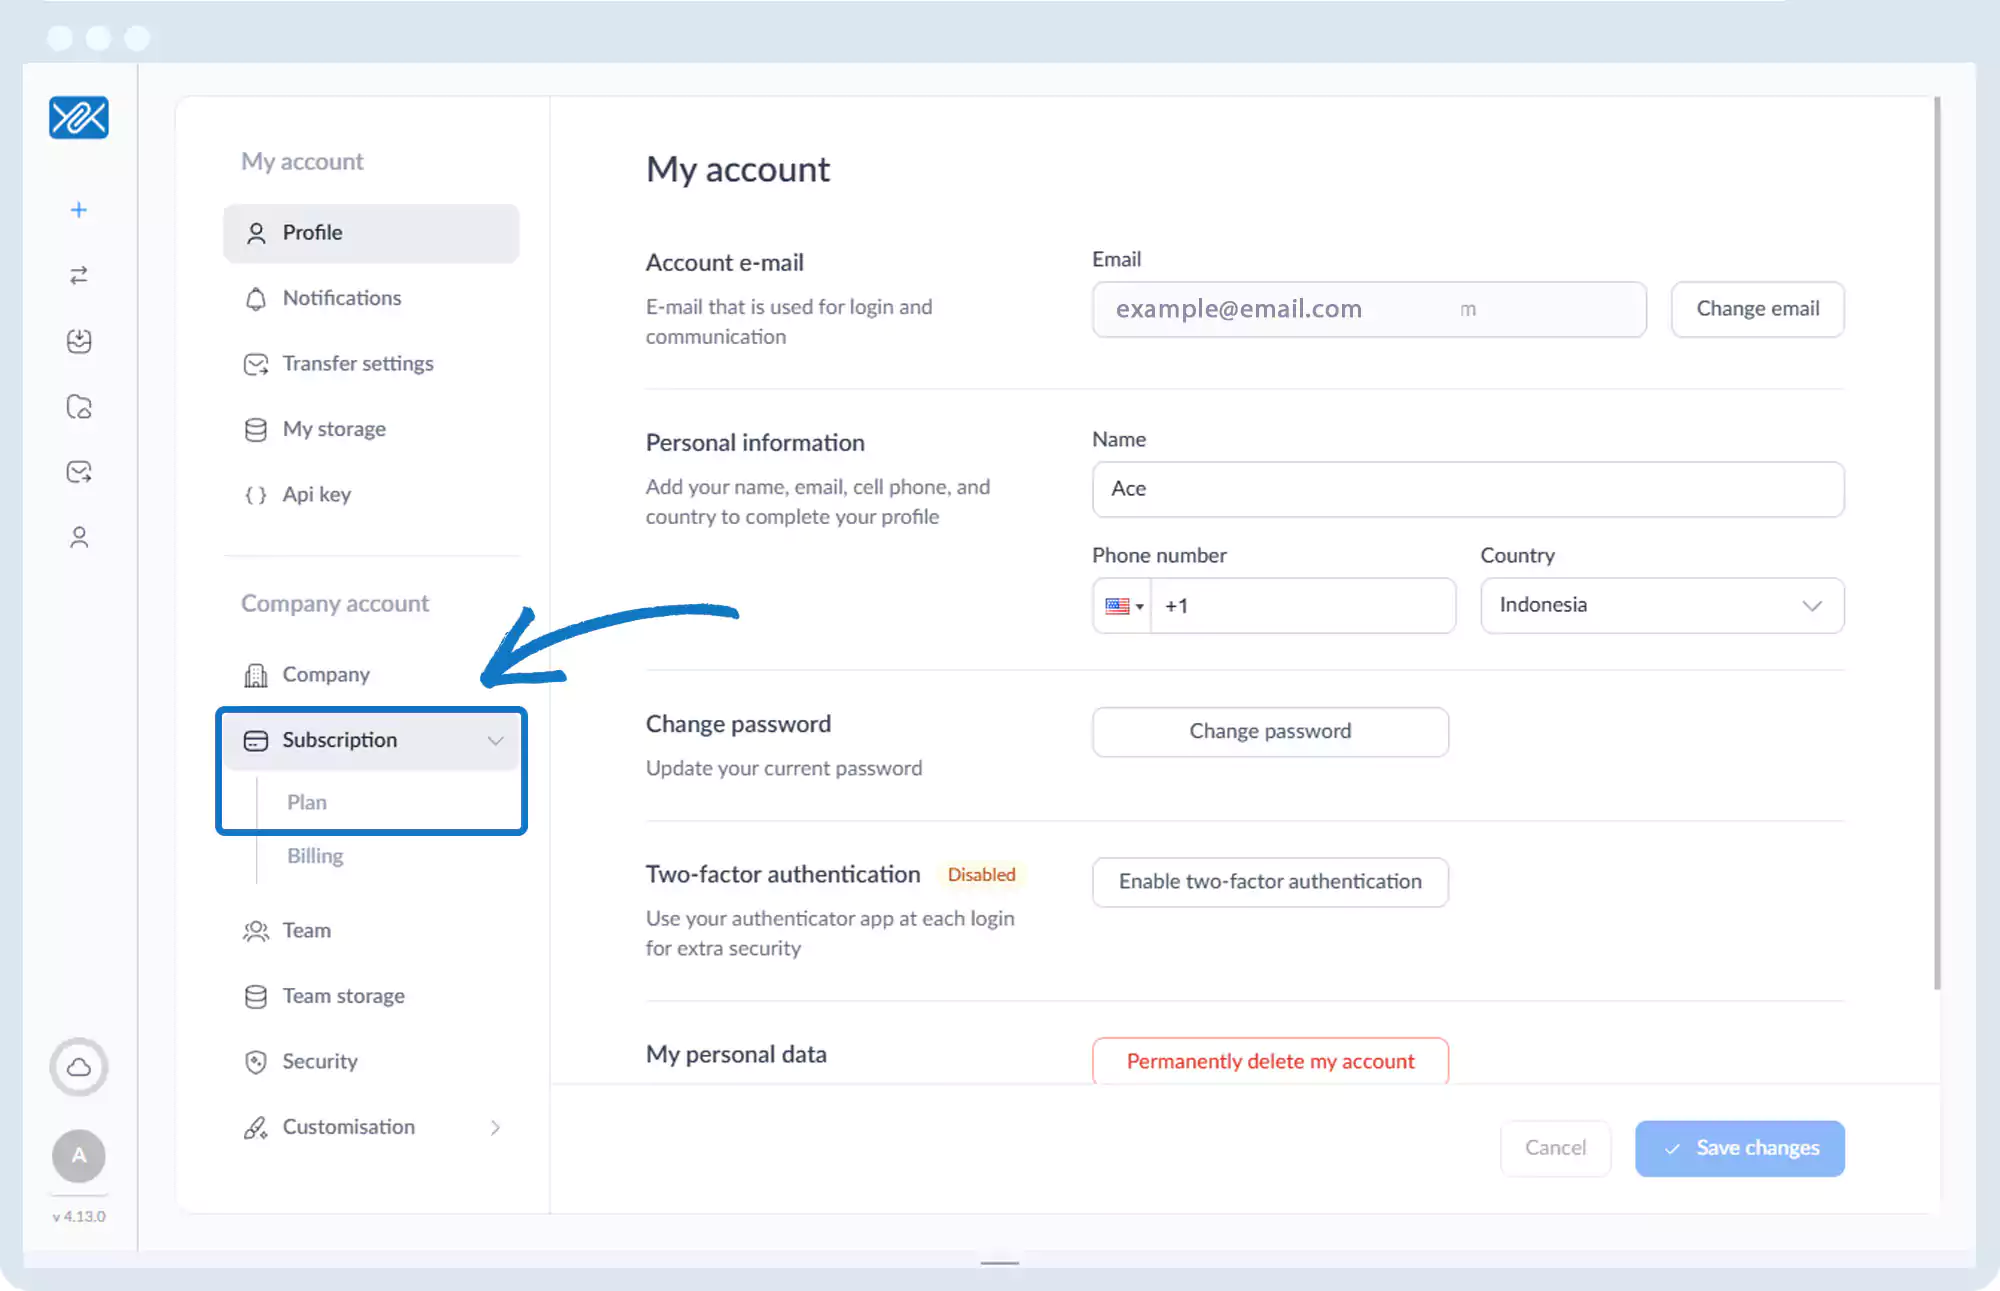The height and width of the screenshot is (1291, 2000).
Task: Select the Plan item under Subscription
Action: (307, 802)
